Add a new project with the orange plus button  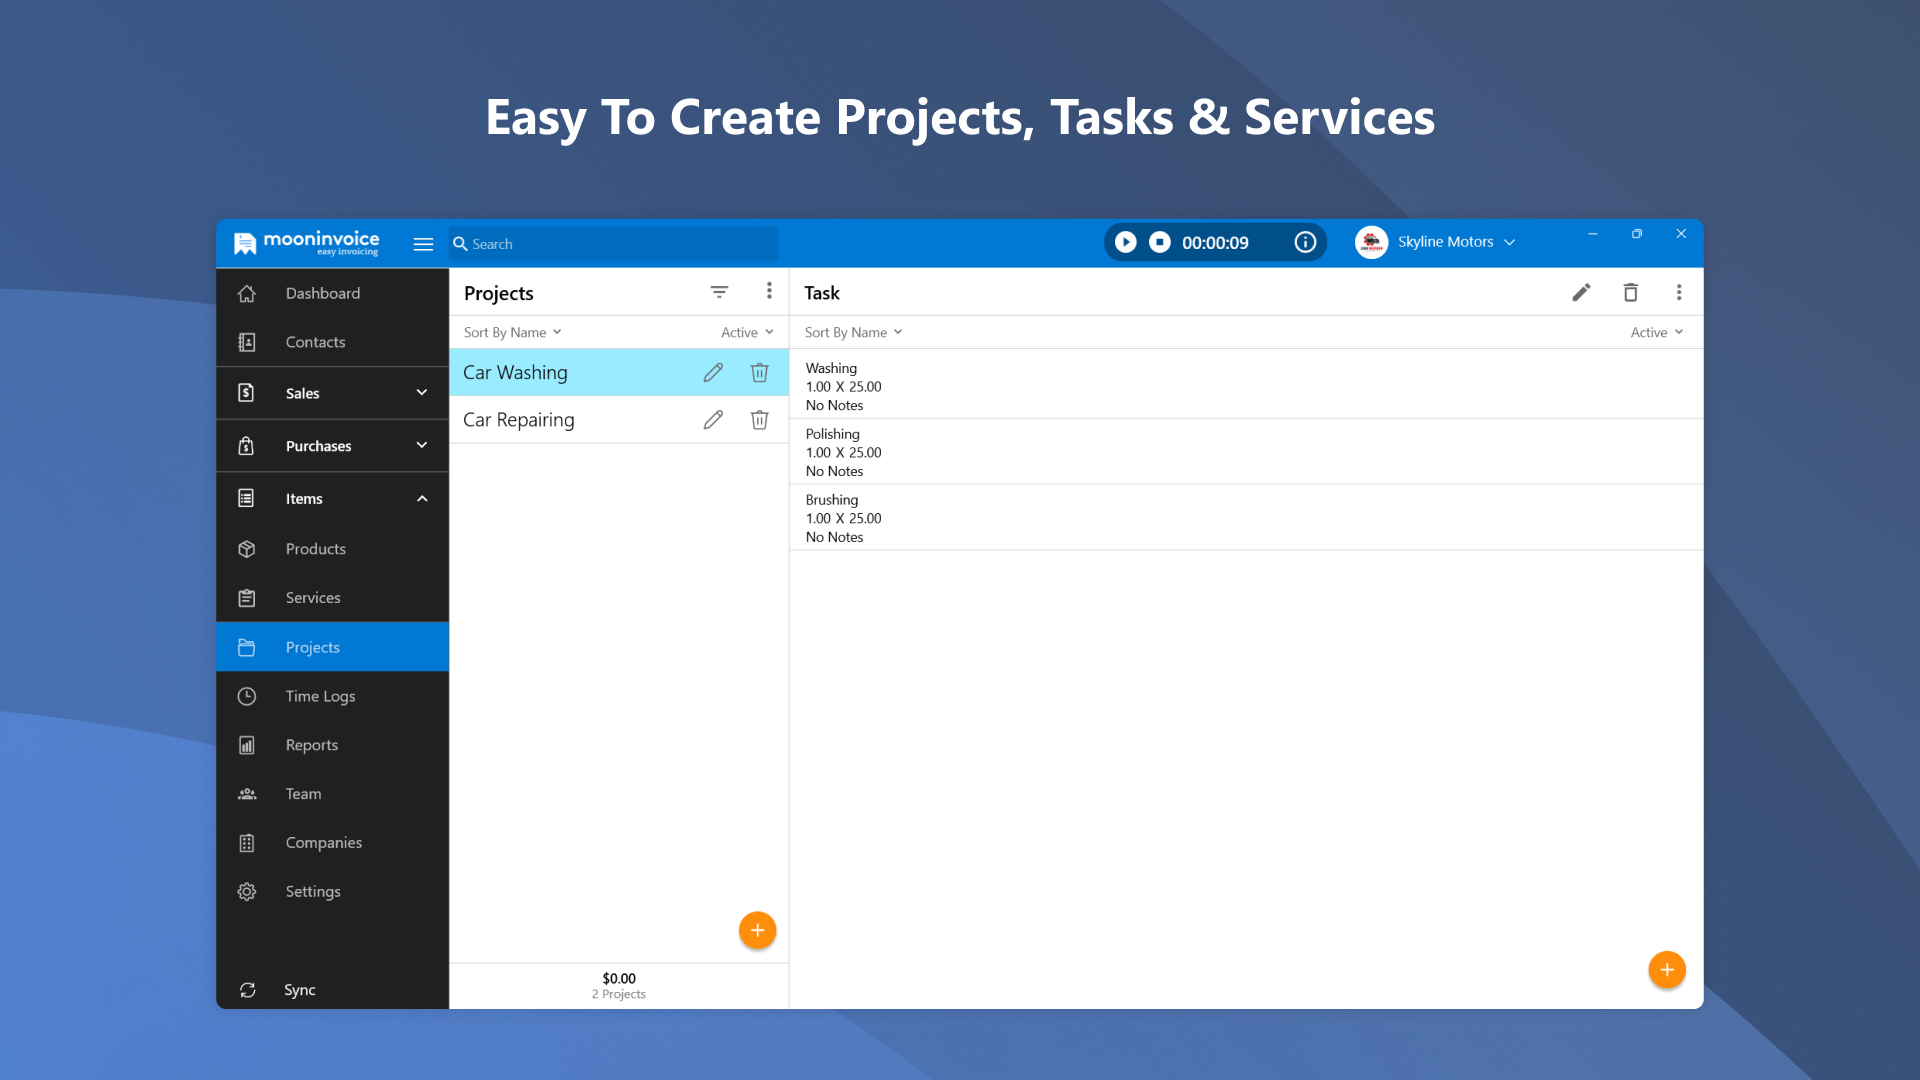757,930
